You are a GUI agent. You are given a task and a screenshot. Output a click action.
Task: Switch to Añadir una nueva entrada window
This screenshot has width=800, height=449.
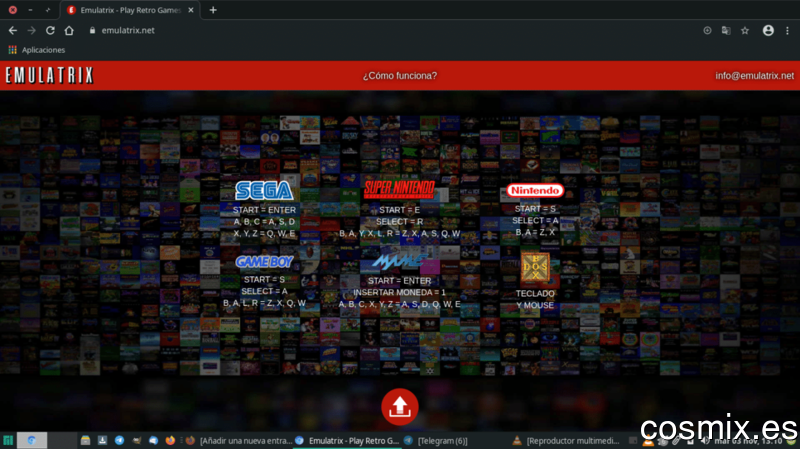click(x=239, y=441)
